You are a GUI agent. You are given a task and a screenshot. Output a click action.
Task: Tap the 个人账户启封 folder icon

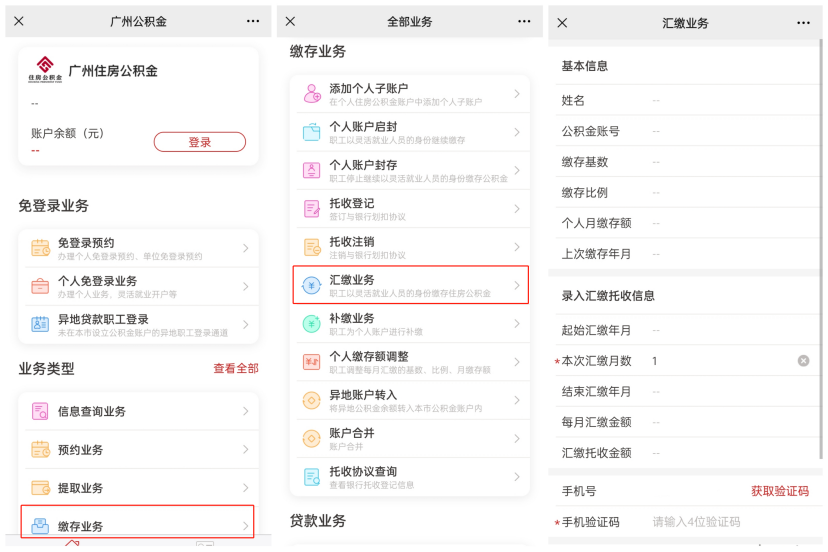pos(312,132)
